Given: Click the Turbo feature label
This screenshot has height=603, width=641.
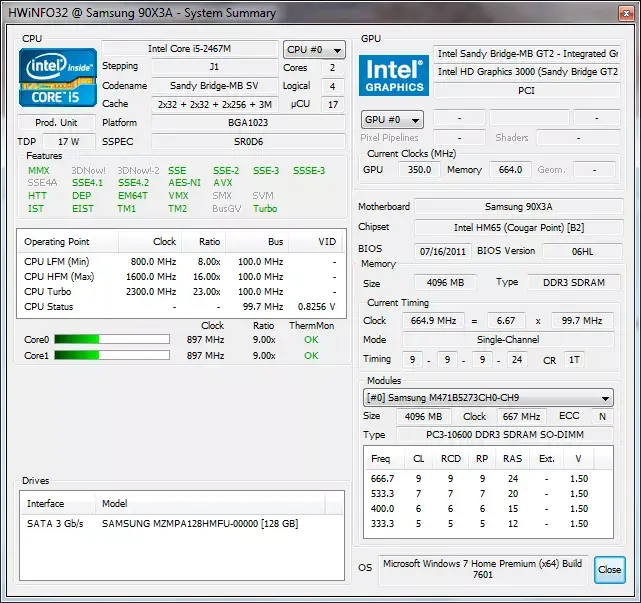Looking at the screenshot, I should 265,208.
